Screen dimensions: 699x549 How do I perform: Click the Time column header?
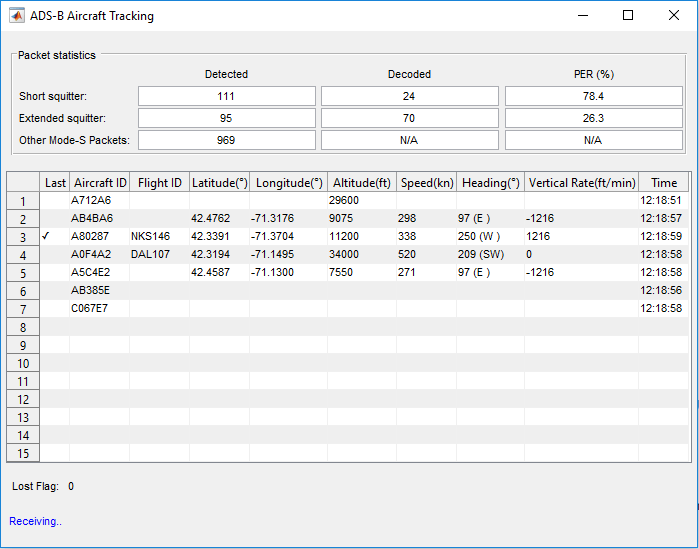664,183
